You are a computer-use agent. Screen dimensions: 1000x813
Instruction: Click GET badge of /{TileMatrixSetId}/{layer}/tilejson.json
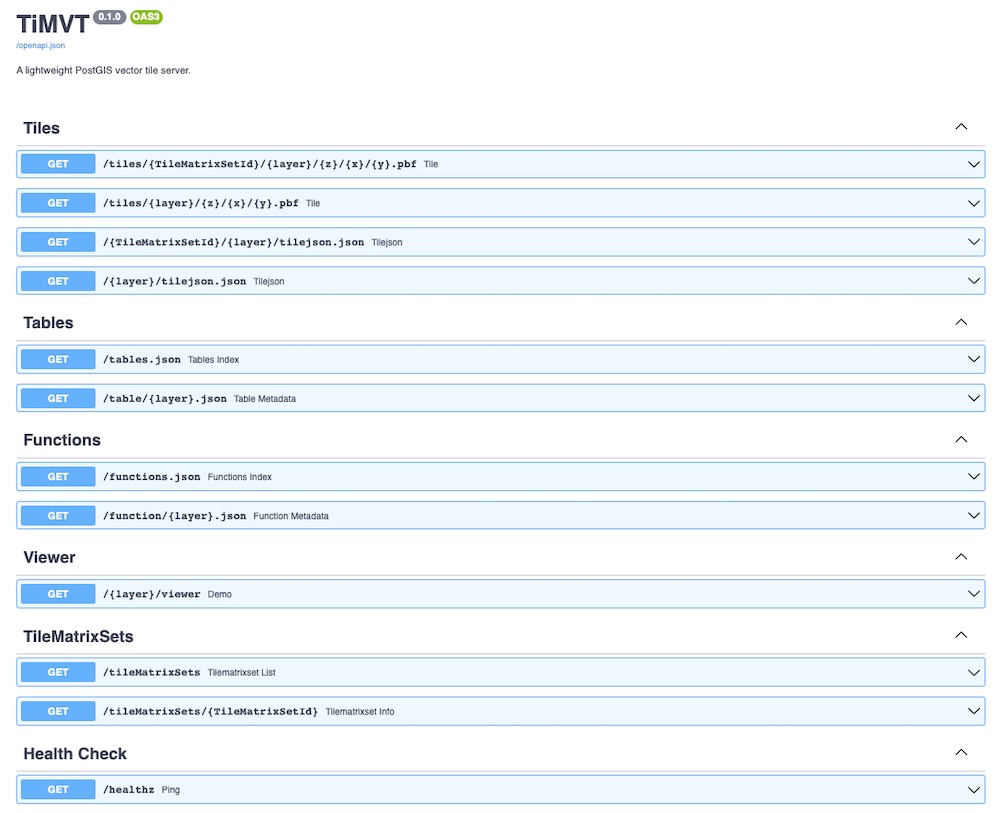(x=58, y=242)
